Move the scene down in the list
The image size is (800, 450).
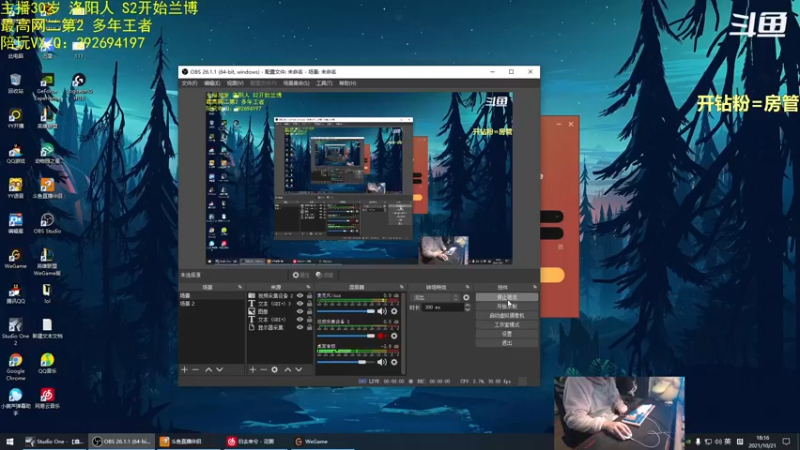point(219,369)
